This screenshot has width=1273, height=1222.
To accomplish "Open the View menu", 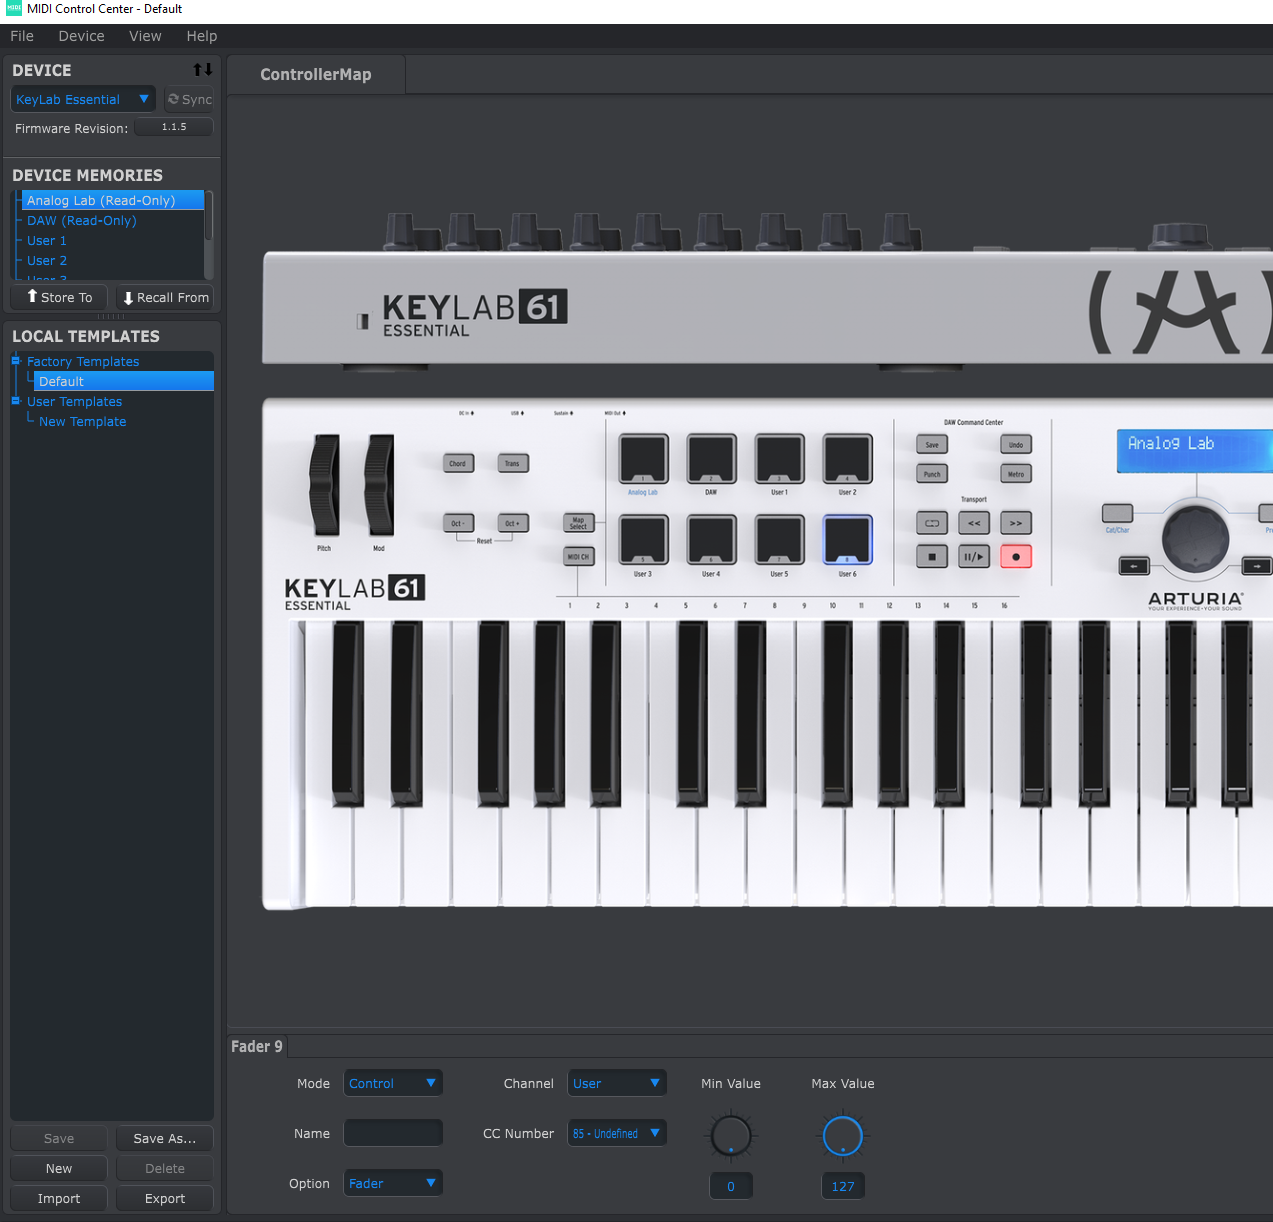I will pos(145,36).
